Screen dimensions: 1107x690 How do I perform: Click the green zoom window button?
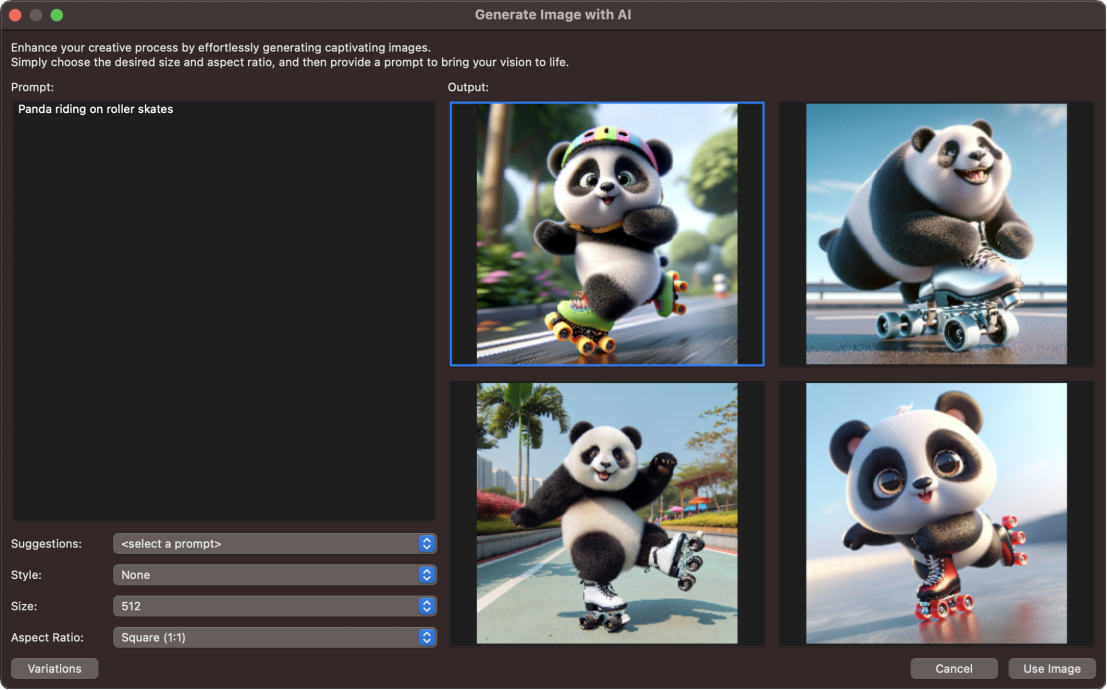pos(56,15)
